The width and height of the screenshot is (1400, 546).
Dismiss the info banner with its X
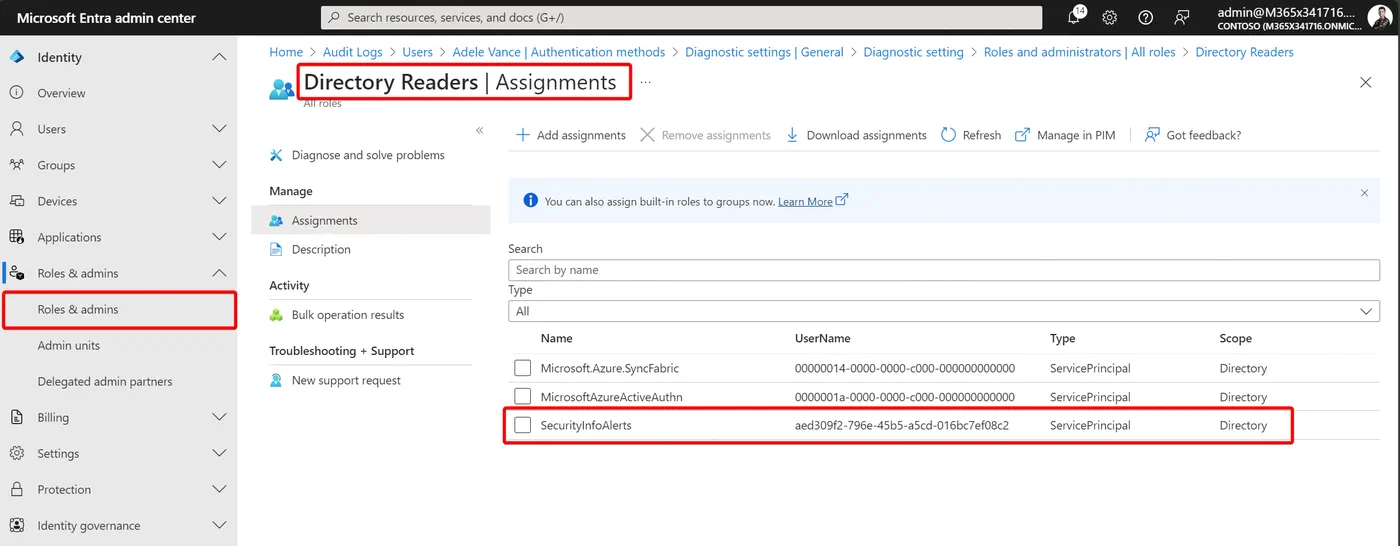[x=1364, y=192]
